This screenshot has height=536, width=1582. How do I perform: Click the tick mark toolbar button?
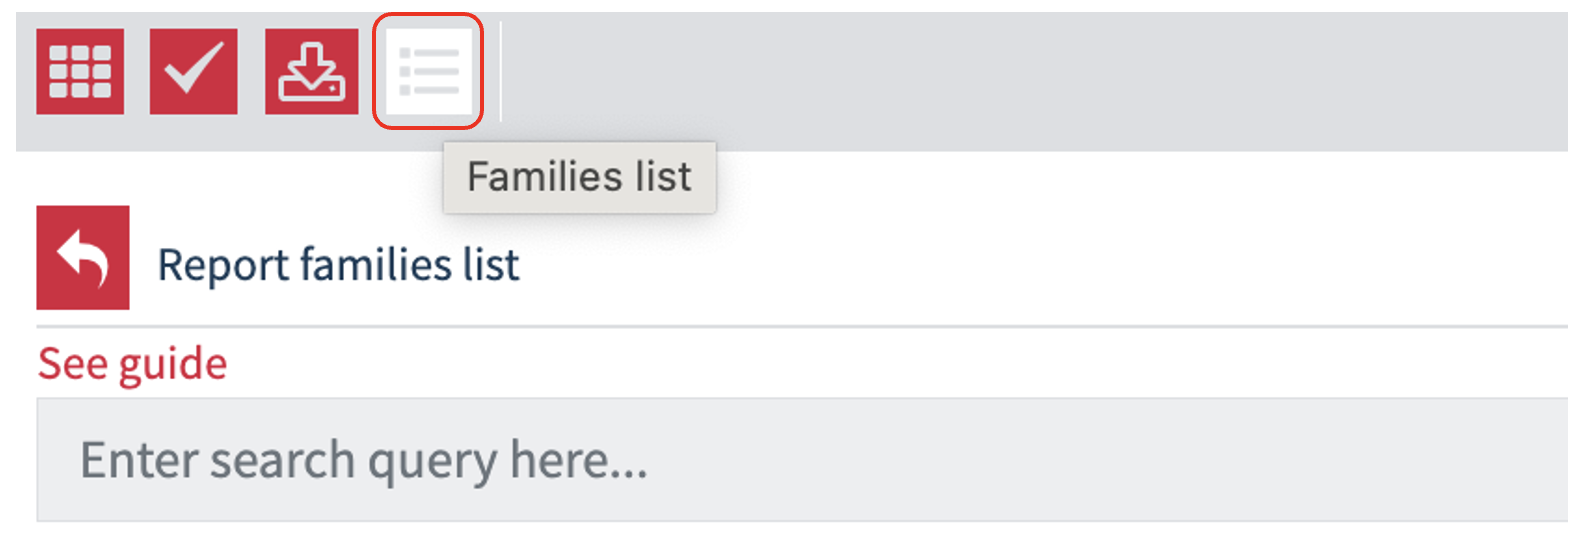[194, 71]
